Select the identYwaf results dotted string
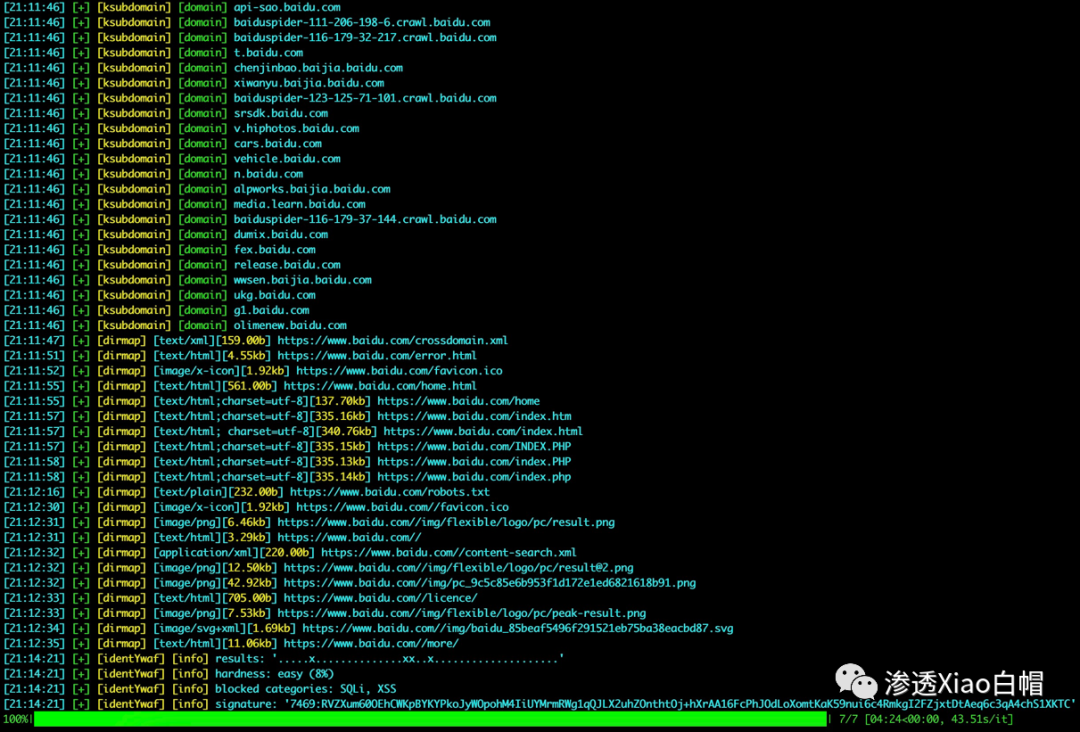This screenshot has height=732, width=1080. point(420,658)
